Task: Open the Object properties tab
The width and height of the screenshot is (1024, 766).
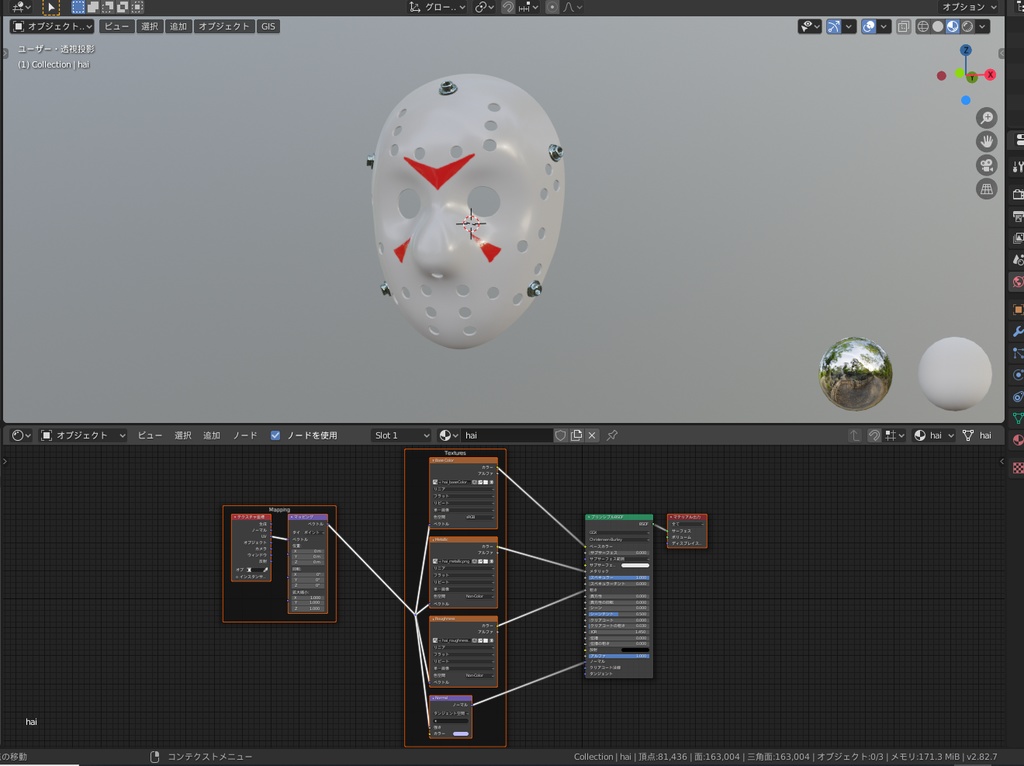Action: (x=1017, y=309)
